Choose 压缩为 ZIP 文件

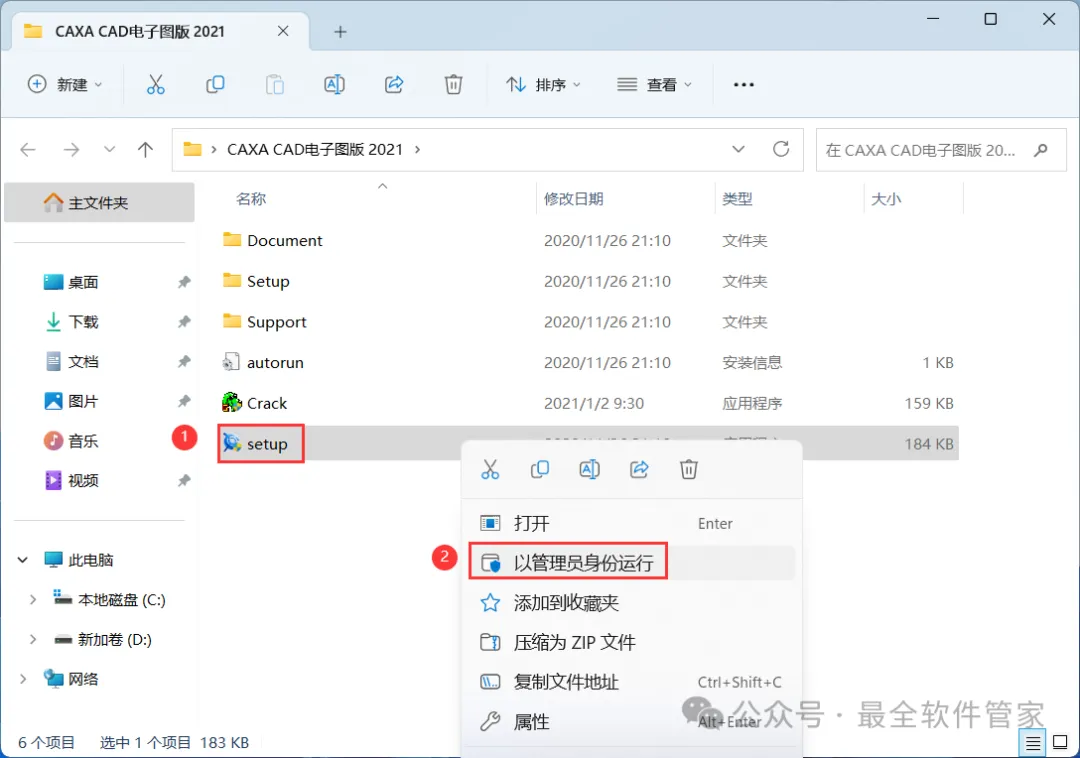(x=632, y=642)
